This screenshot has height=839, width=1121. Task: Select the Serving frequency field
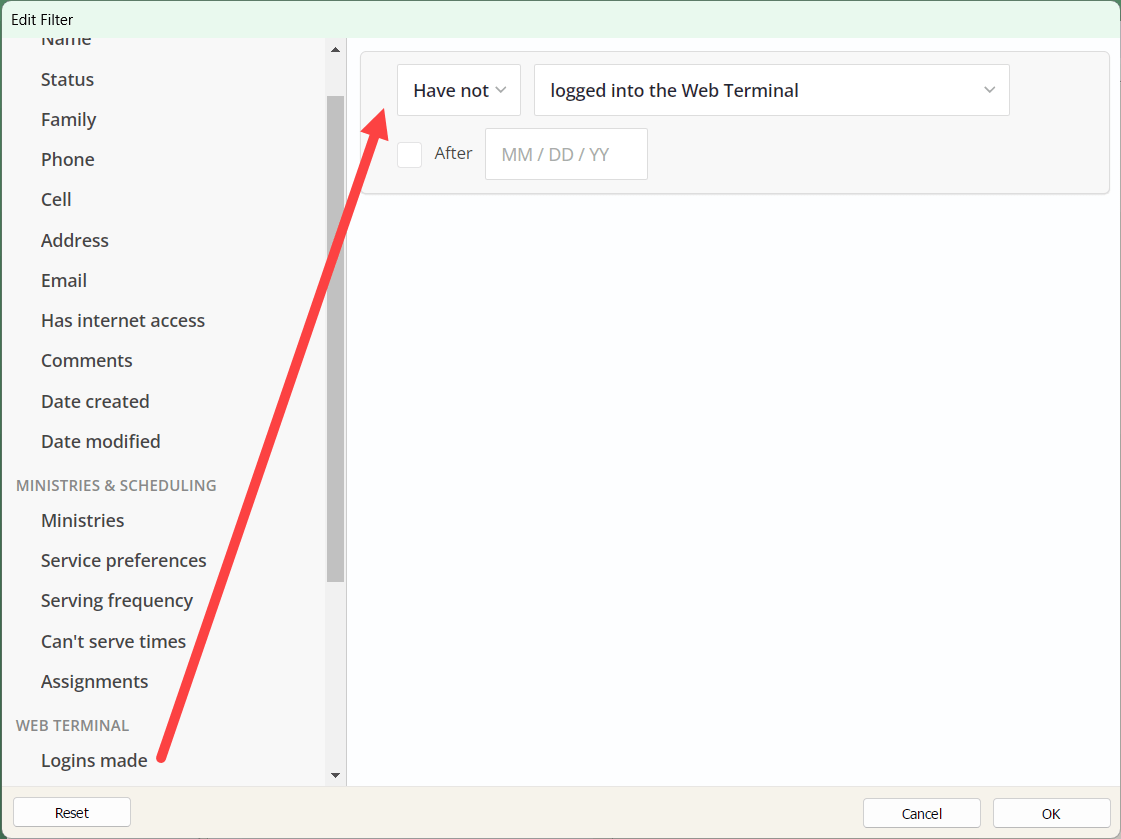pyautogui.click(x=117, y=600)
